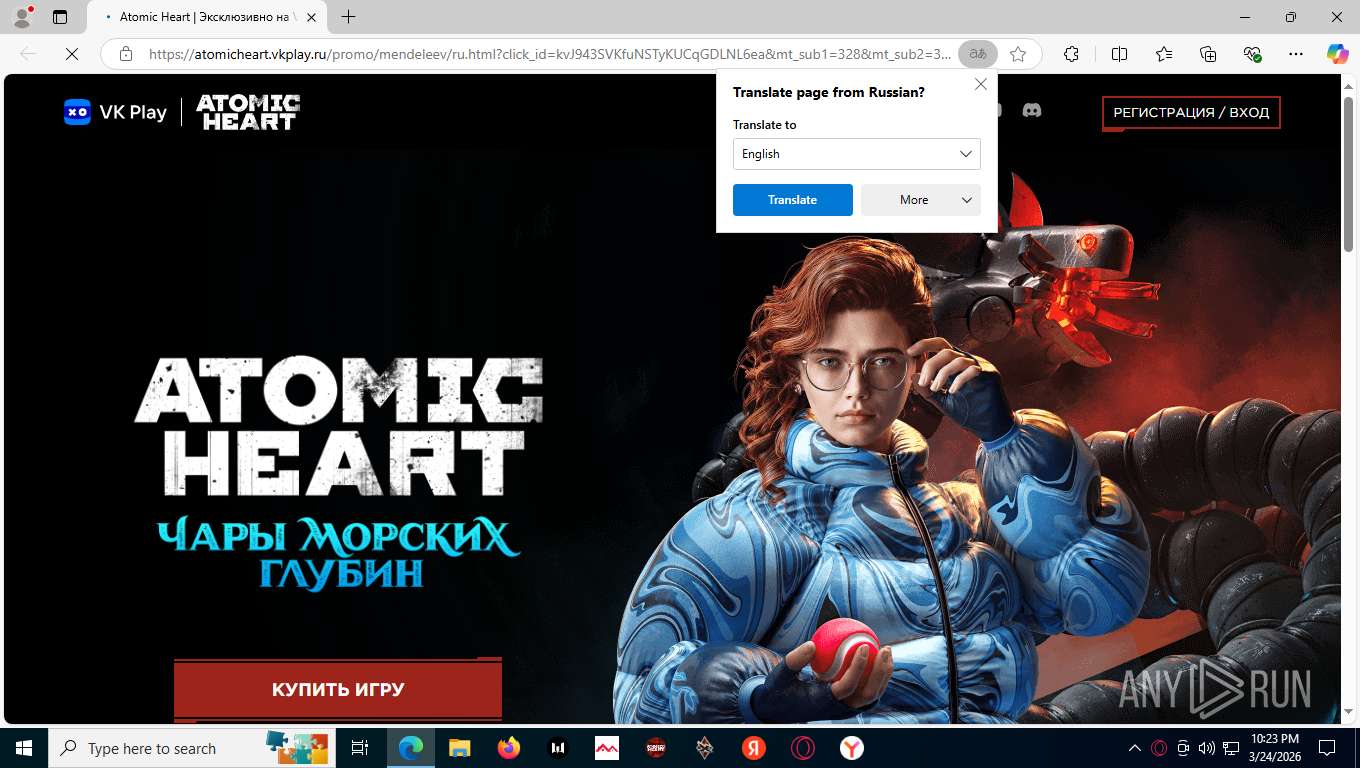Viewport: 1360px width, 768px height.
Task: Click the КУПИТЬ ИГРУ button
Action: tap(338, 690)
